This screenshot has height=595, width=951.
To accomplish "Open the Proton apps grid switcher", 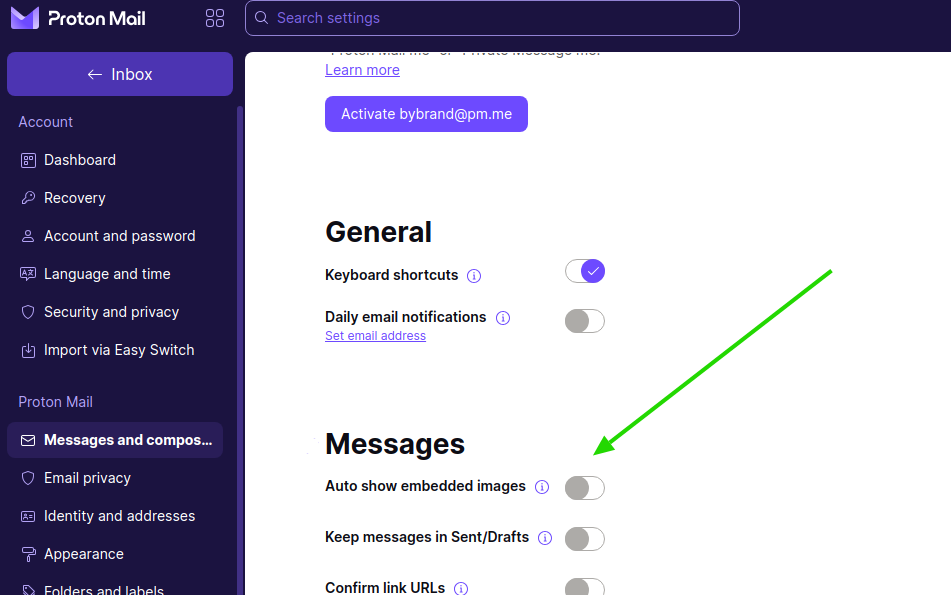I will click(215, 18).
